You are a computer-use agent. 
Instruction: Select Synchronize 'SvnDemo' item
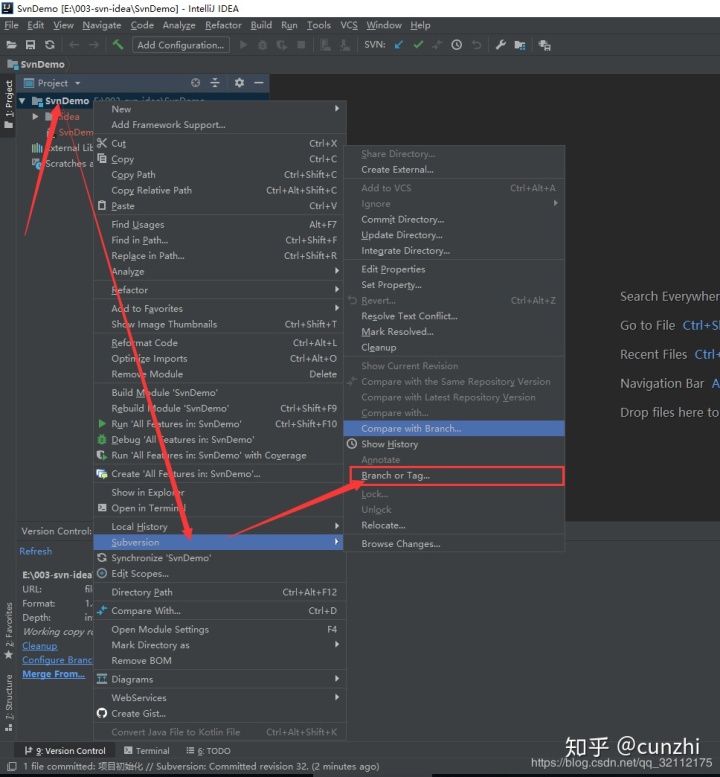220,558
